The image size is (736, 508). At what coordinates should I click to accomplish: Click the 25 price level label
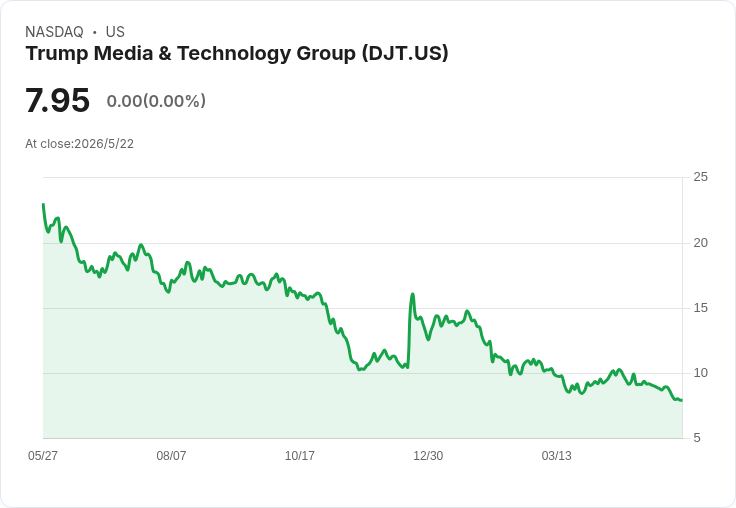tap(700, 177)
